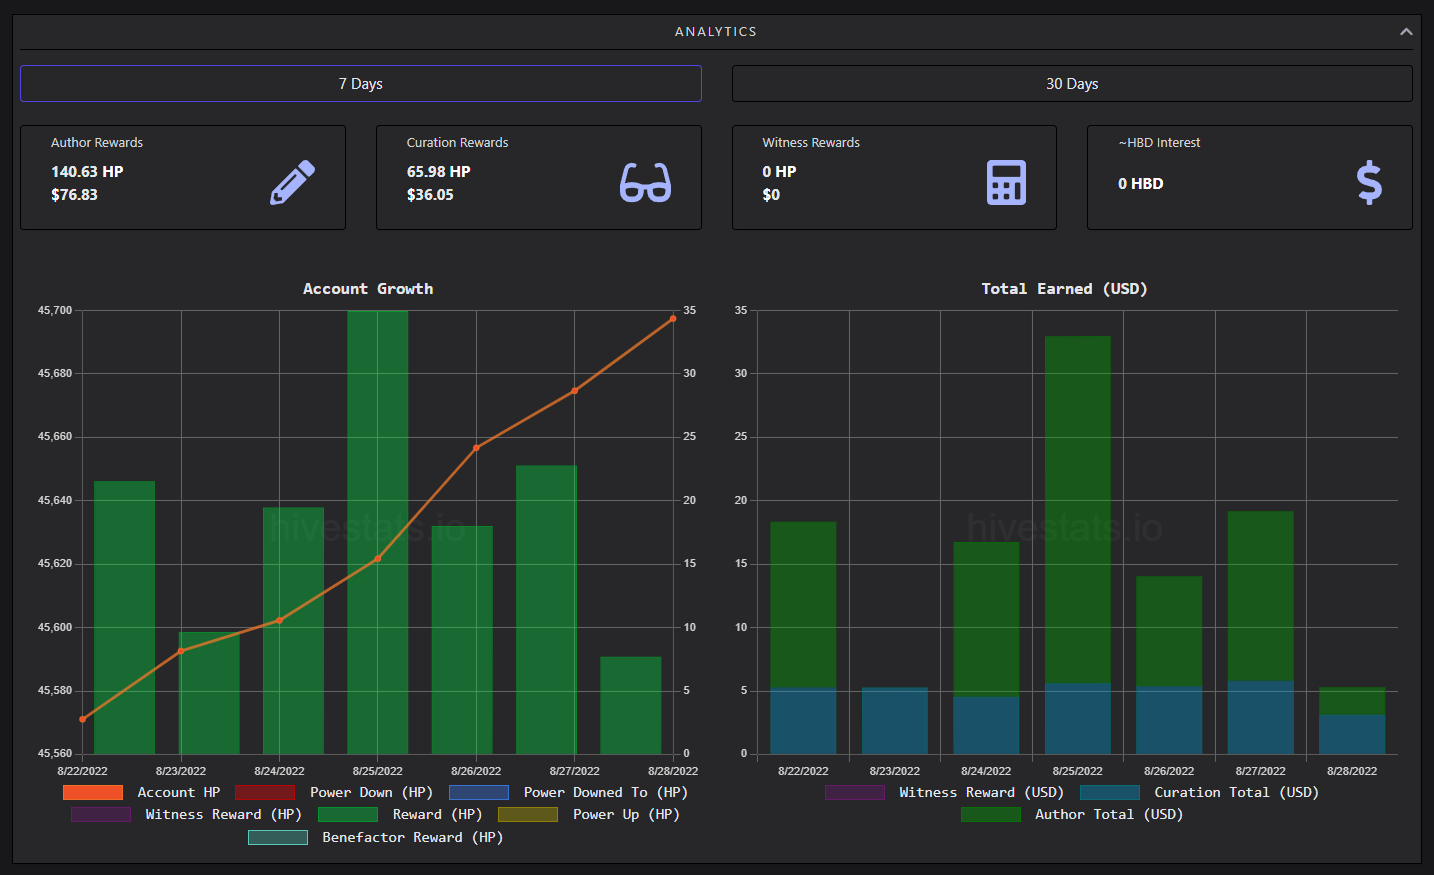The width and height of the screenshot is (1434, 875).
Task: Click the HBD Interest dollar icon
Action: click(x=1369, y=183)
